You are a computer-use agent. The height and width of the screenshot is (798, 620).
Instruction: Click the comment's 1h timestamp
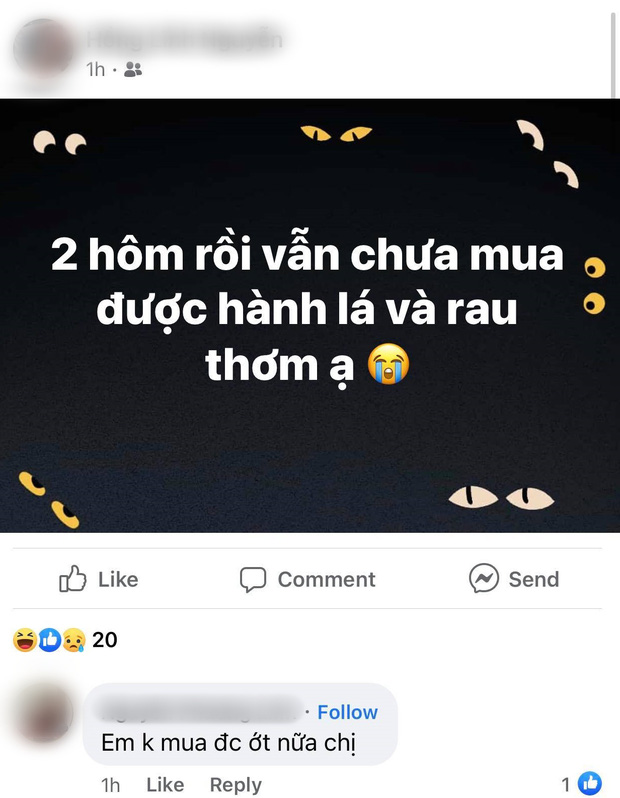(110, 785)
